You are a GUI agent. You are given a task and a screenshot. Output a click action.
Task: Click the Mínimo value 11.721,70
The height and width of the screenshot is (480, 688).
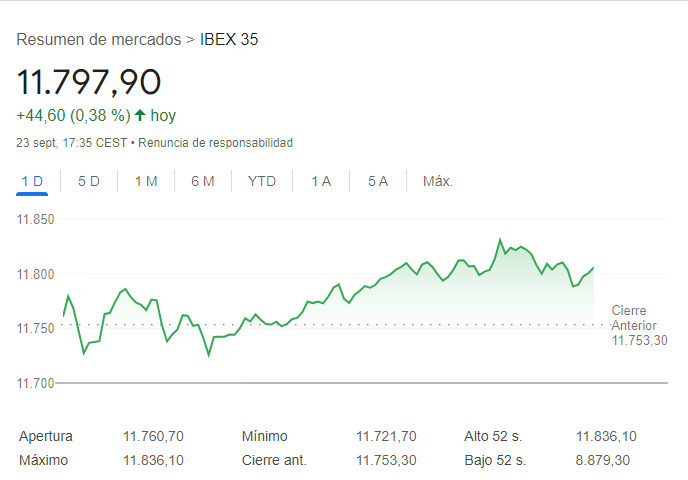coord(386,436)
